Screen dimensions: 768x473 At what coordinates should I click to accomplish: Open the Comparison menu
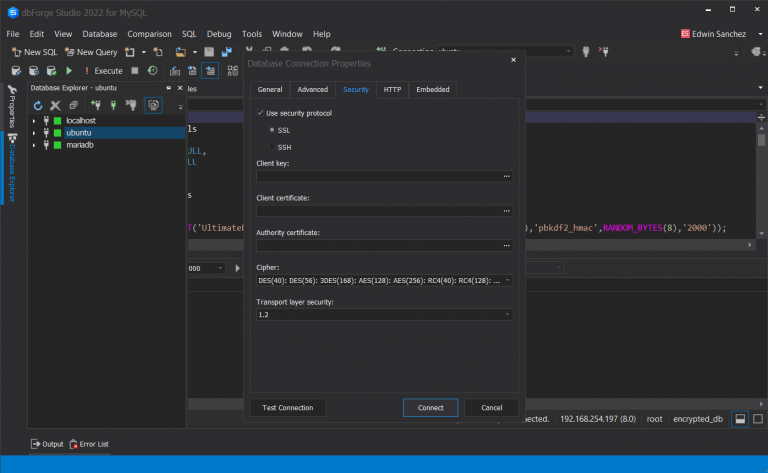pos(149,34)
